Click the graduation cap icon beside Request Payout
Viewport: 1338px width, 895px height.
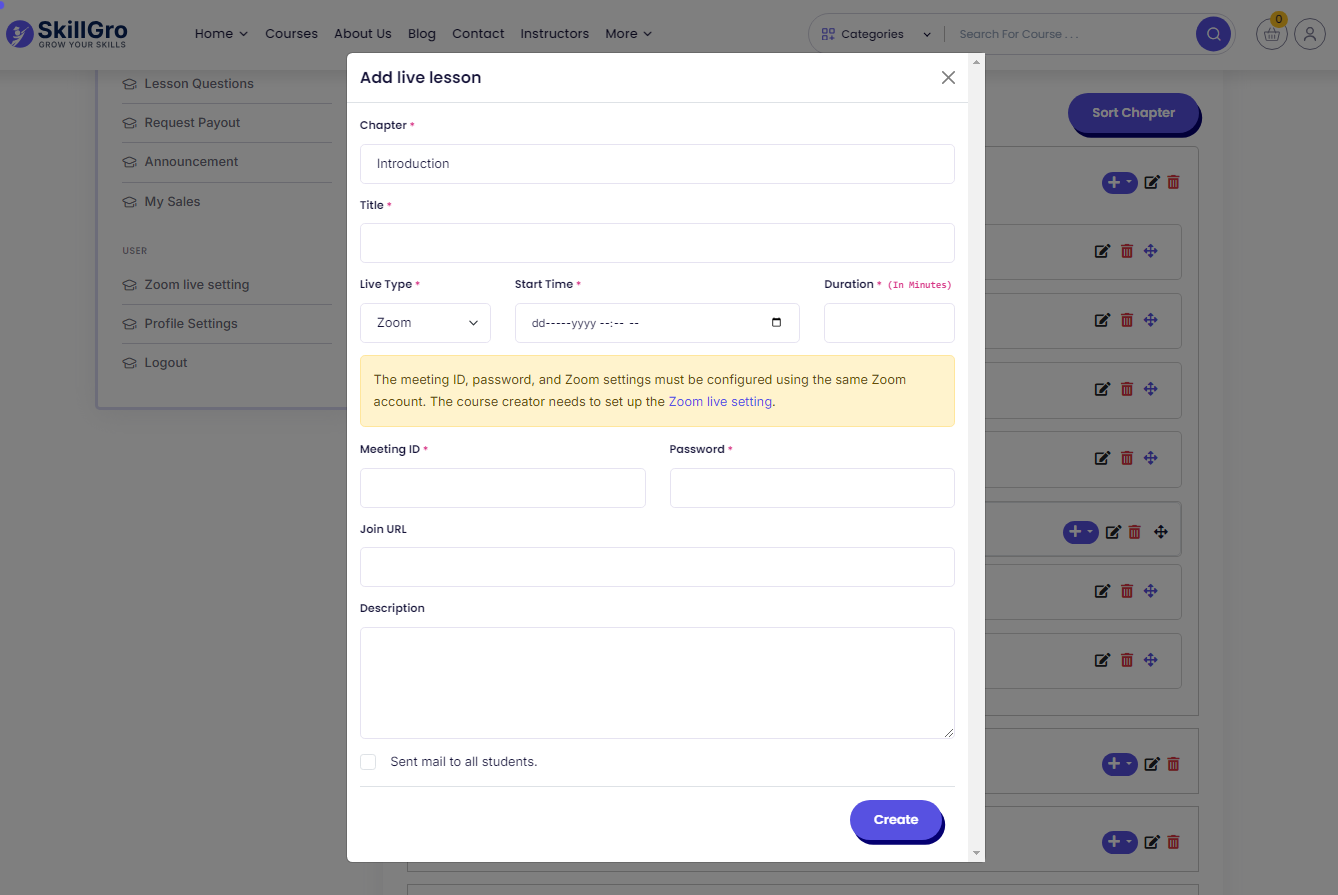click(x=129, y=123)
